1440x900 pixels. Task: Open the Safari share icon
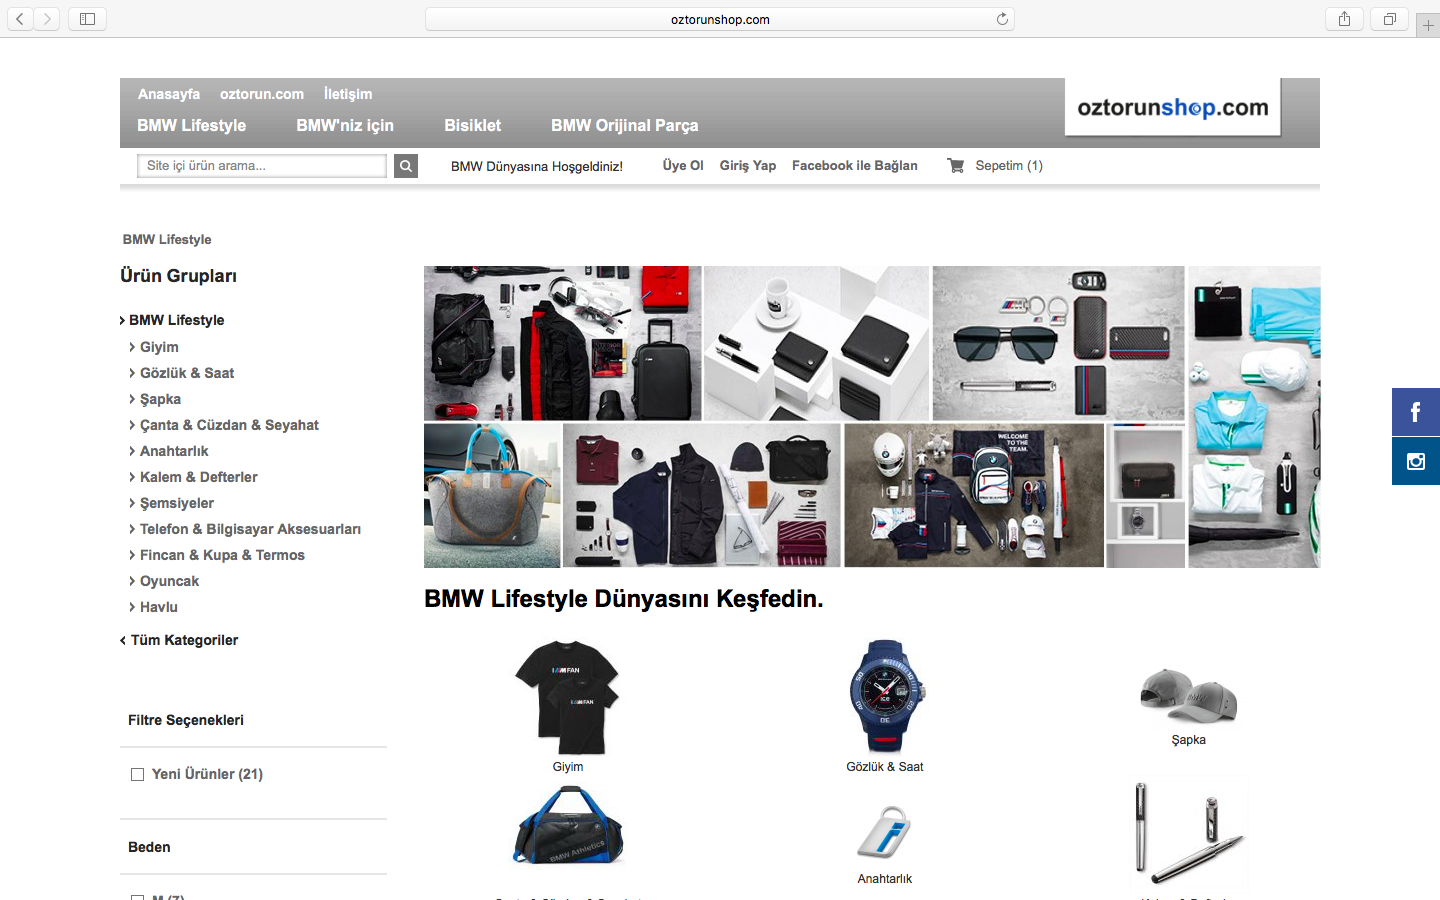(1344, 19)
